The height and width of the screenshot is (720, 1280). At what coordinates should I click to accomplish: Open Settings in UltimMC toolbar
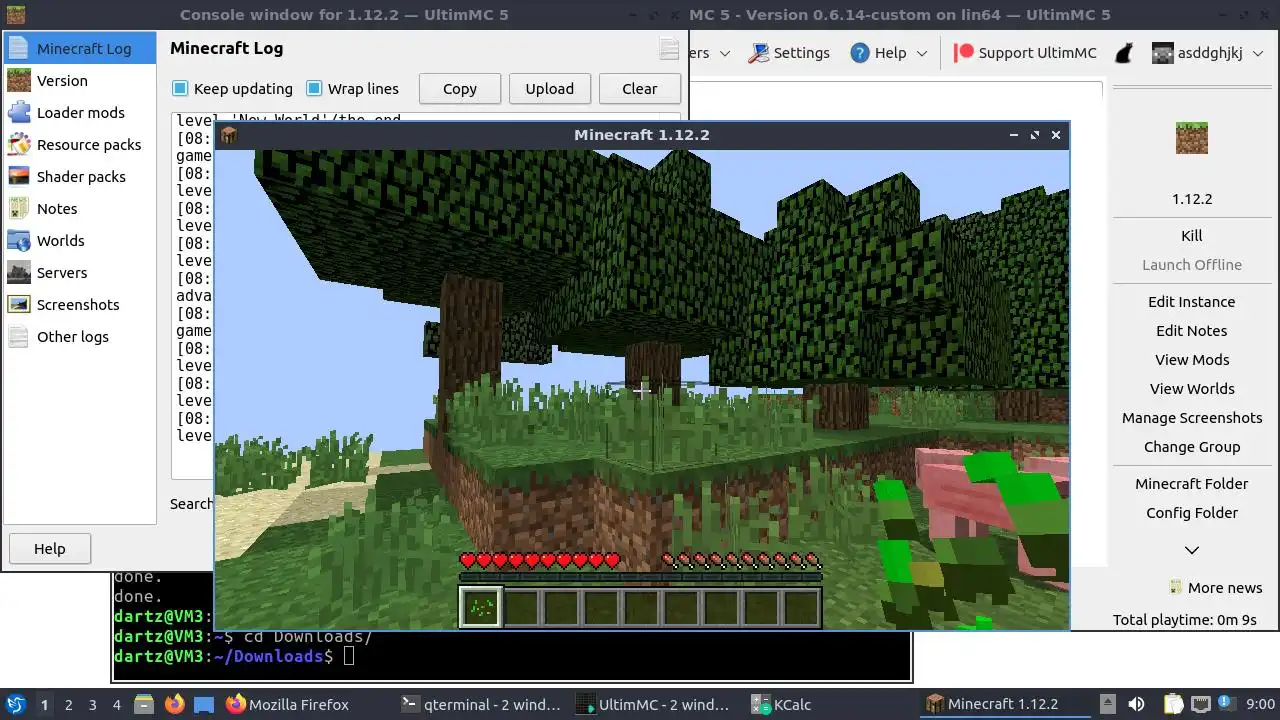pyautogui.click(x=789, y=53)
